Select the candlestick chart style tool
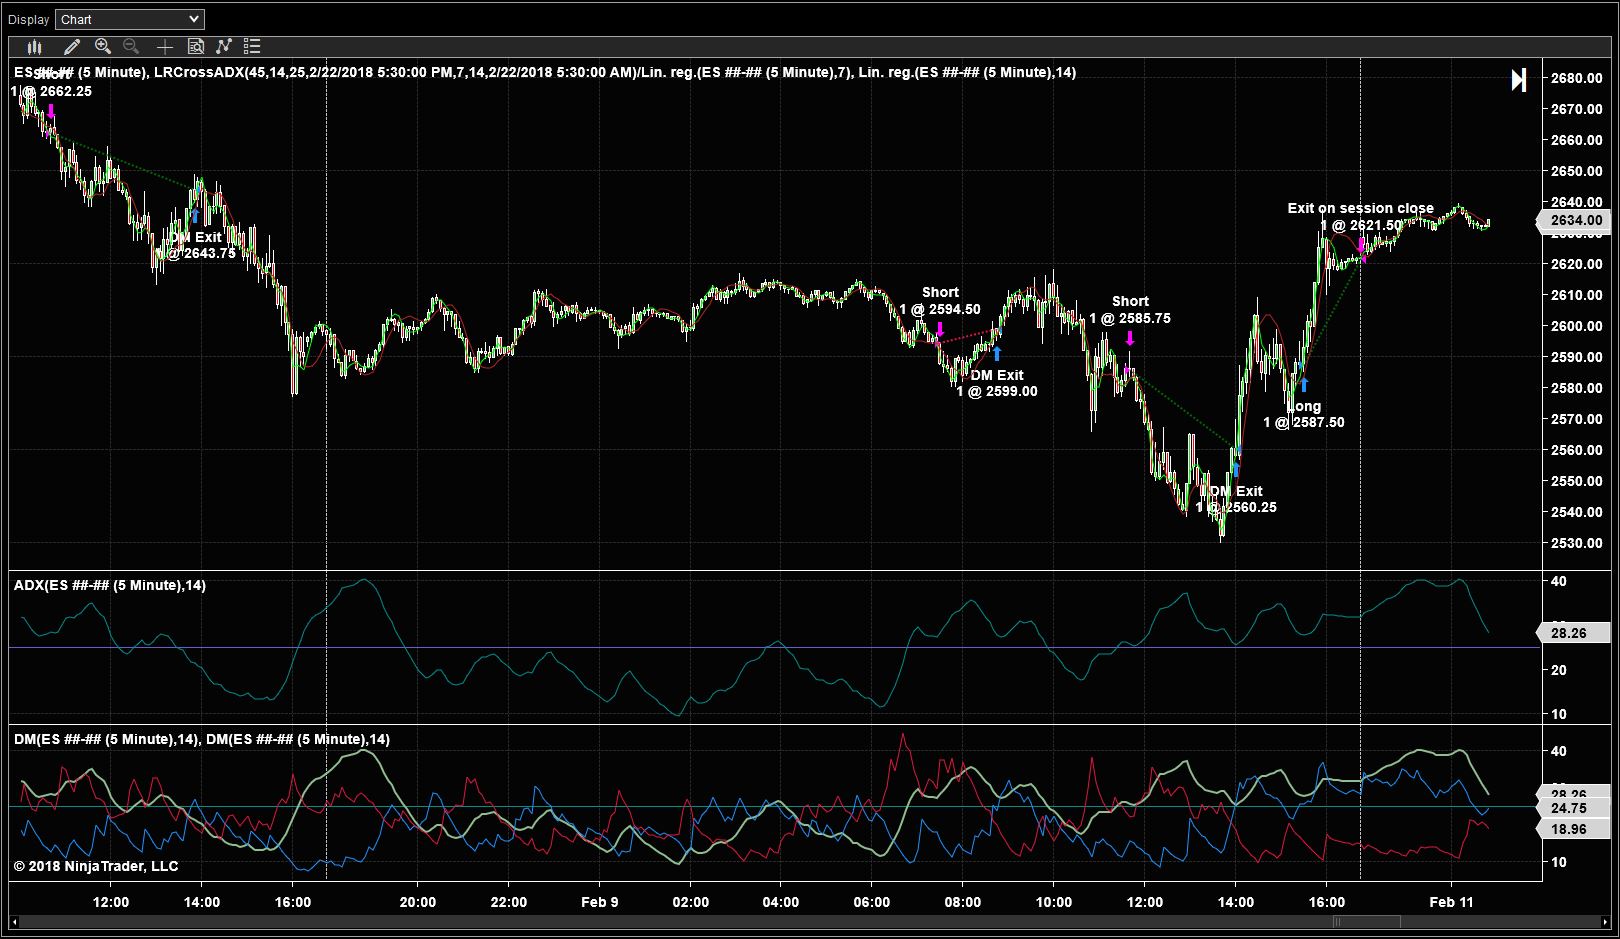Screen dimensions: 1620x939 [x=34, y=46]
